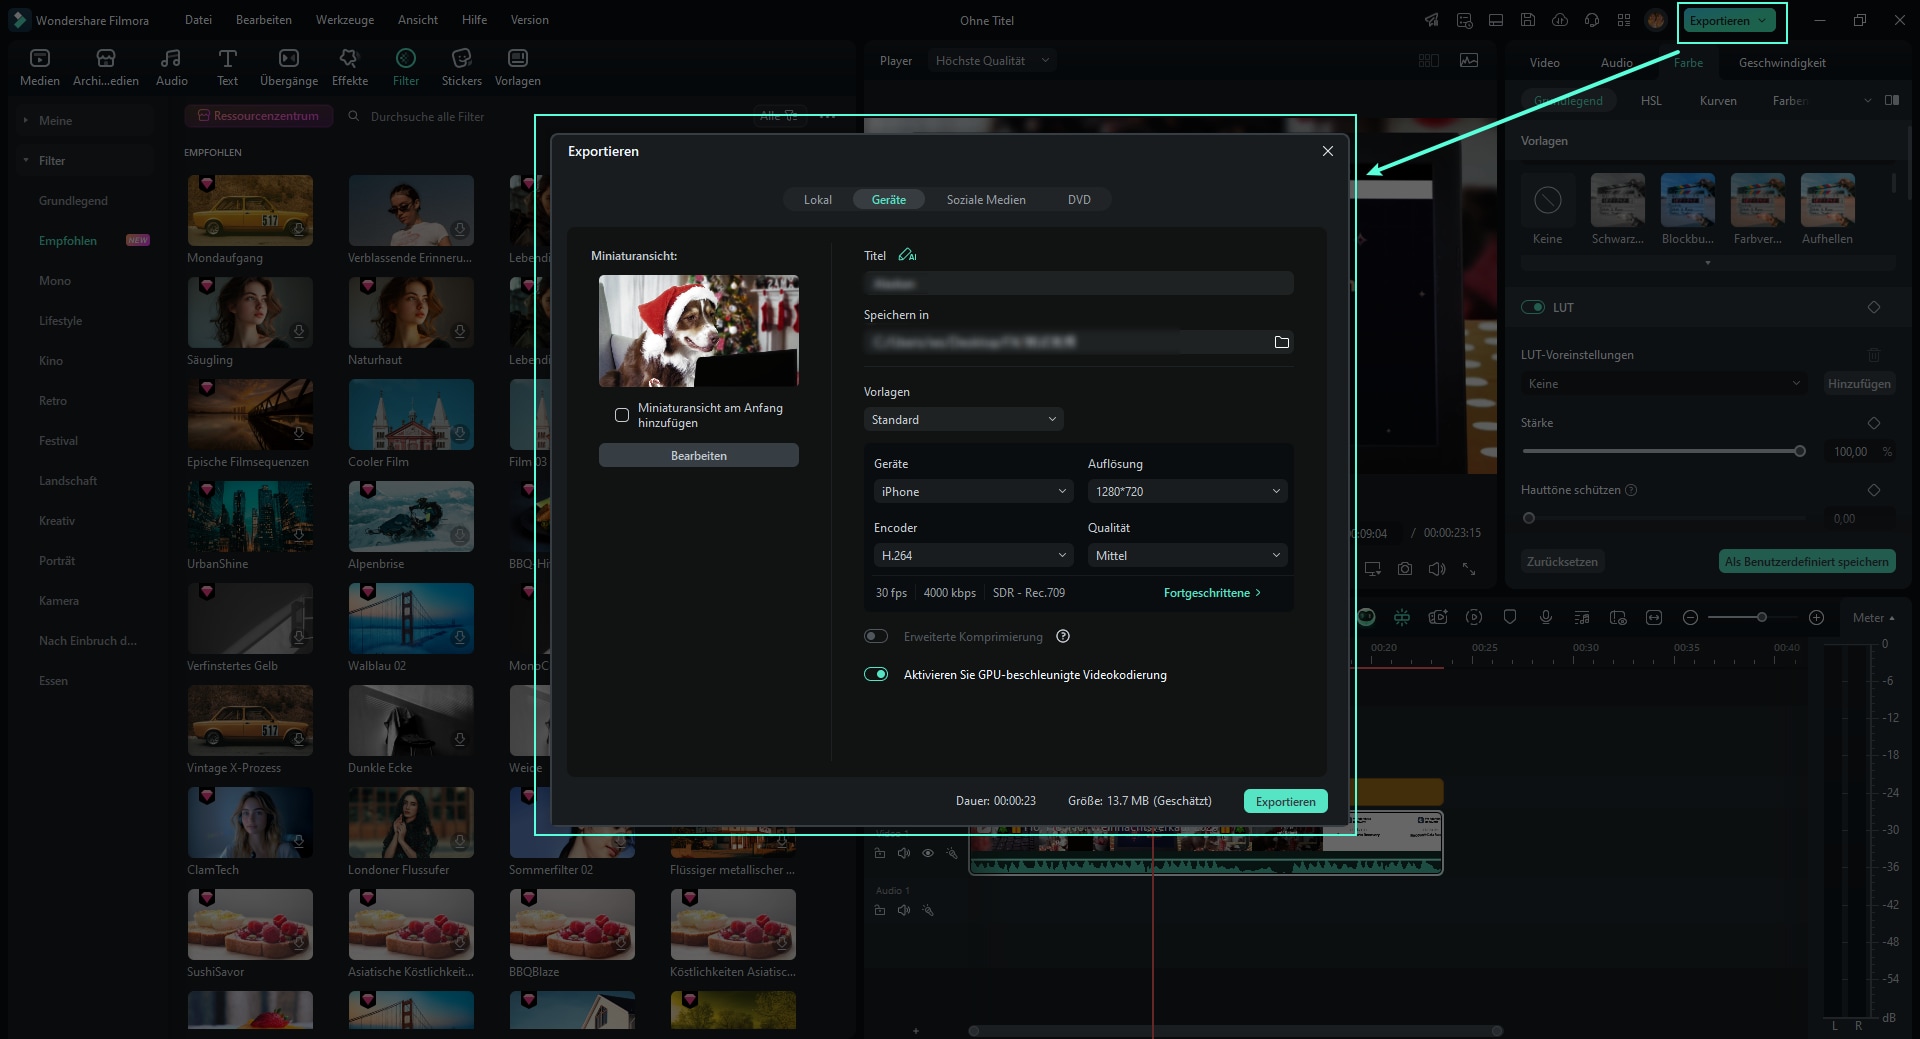
Task: Open the Effekte icon
Action: 349,67
